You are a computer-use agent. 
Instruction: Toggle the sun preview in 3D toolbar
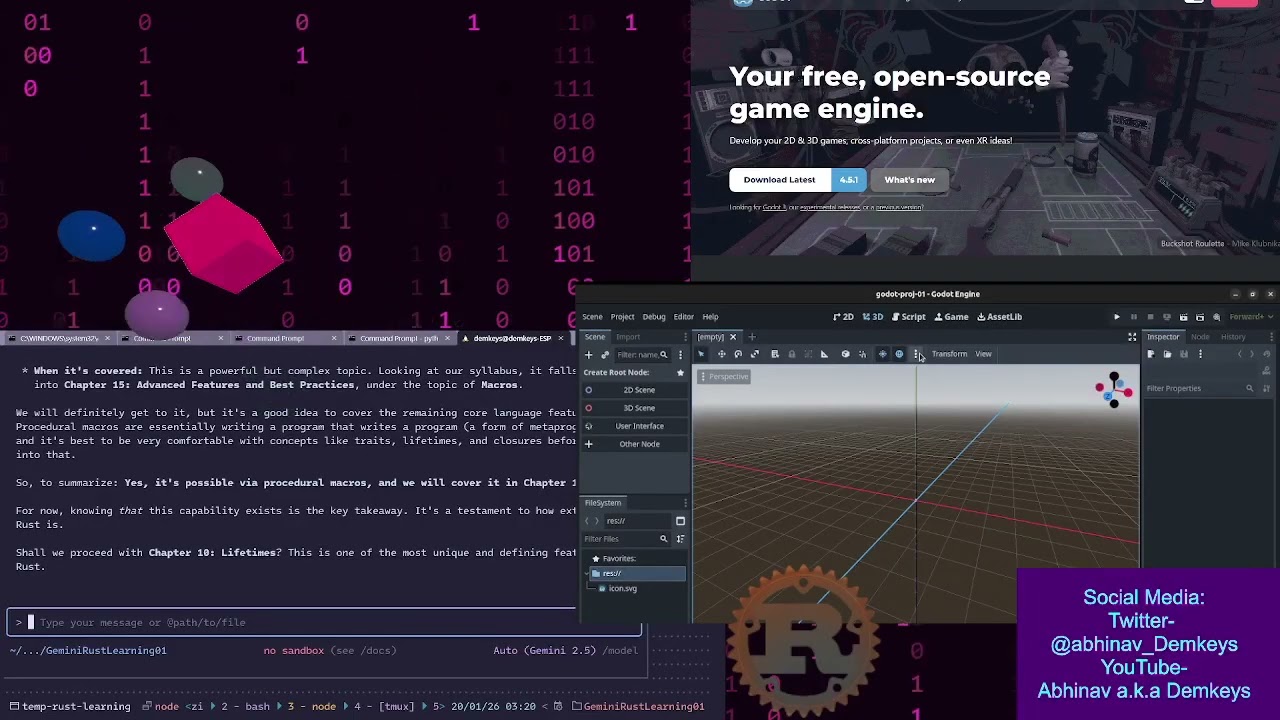(882, 354)
